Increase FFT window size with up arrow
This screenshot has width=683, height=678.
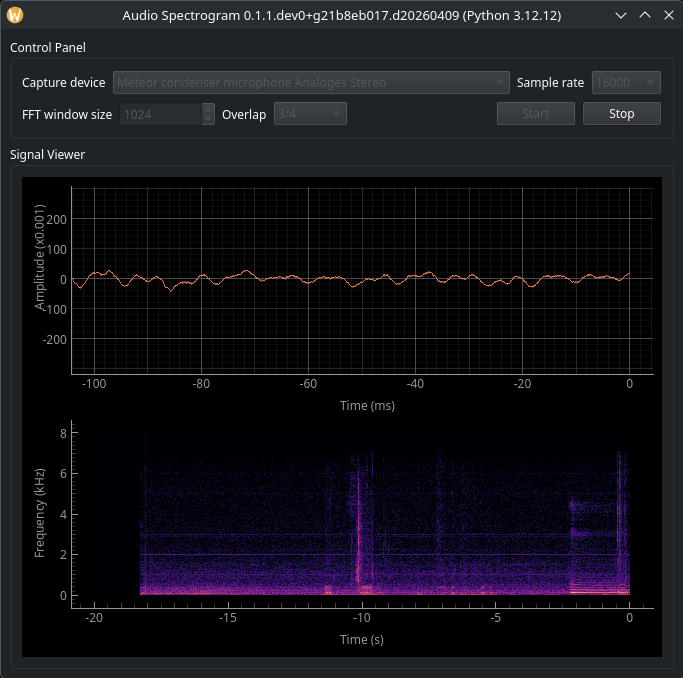coord(208,109)
